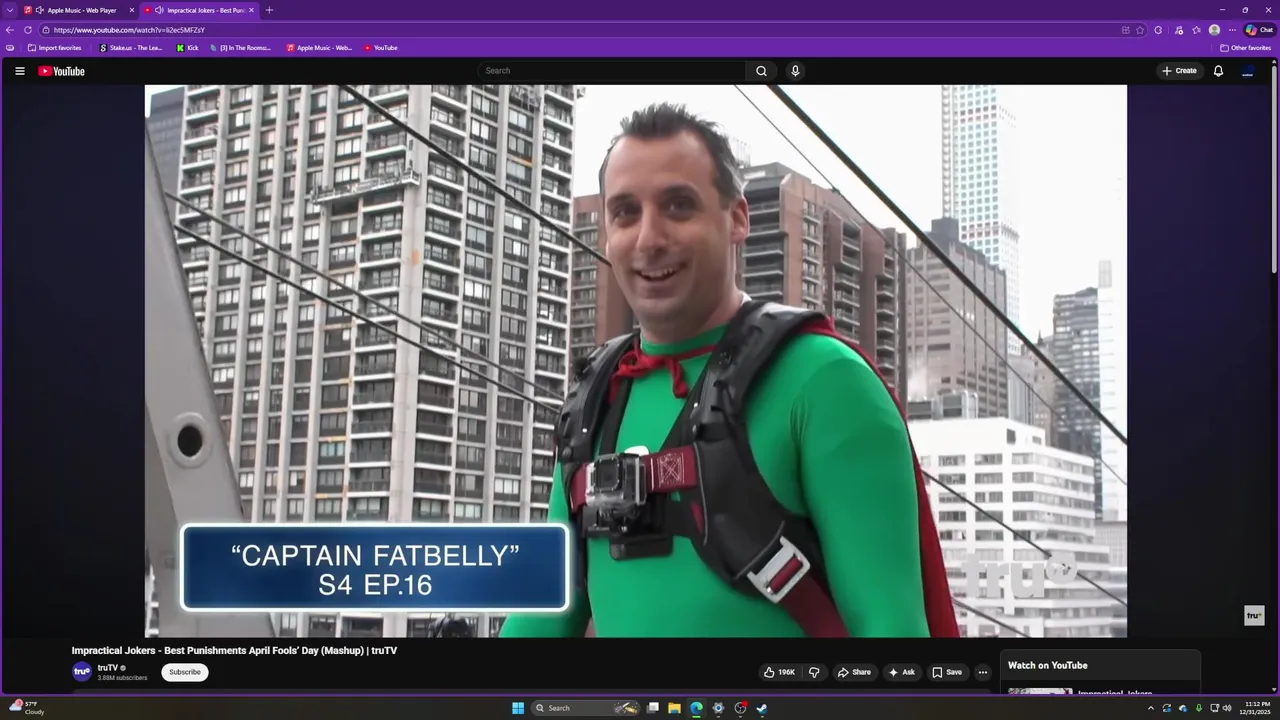Click the video title text

click(234, 651)
